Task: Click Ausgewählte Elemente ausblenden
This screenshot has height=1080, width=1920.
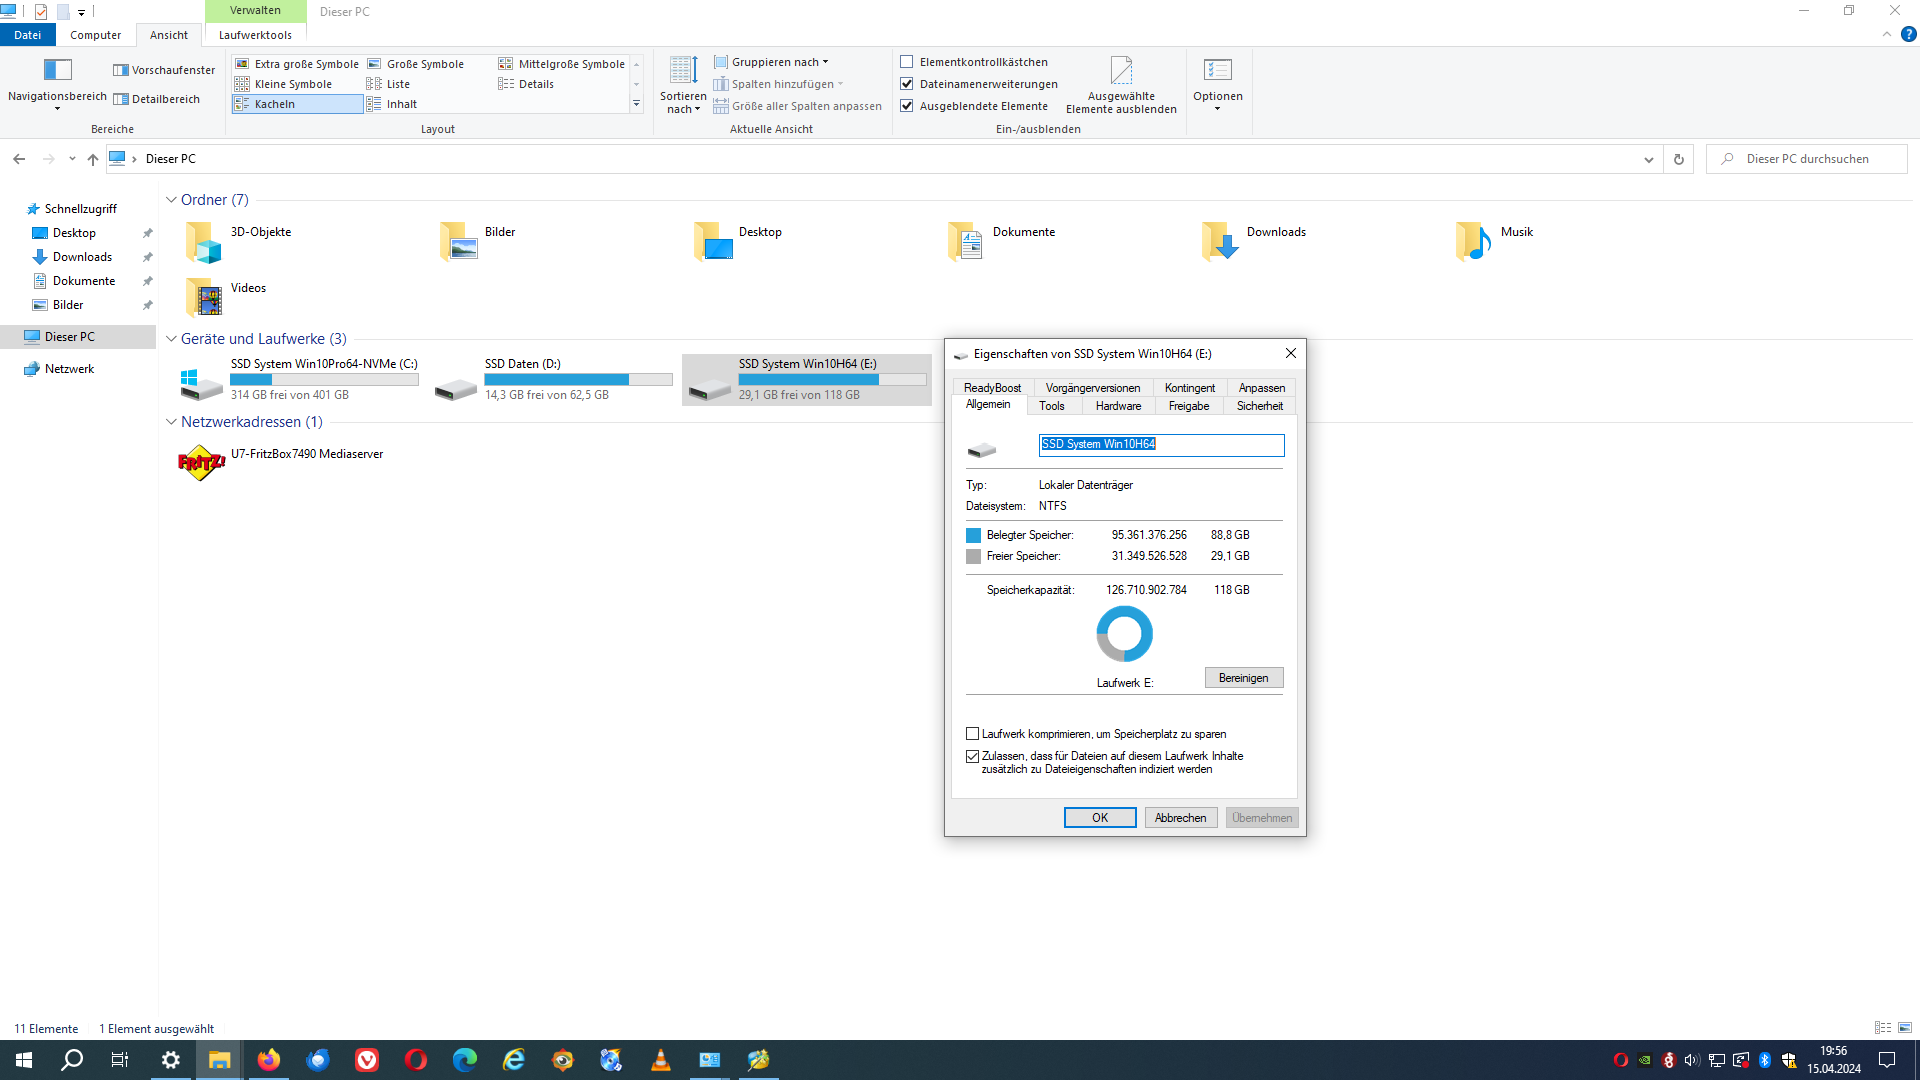Action: pyautogui.click(x=1120, y=85)
